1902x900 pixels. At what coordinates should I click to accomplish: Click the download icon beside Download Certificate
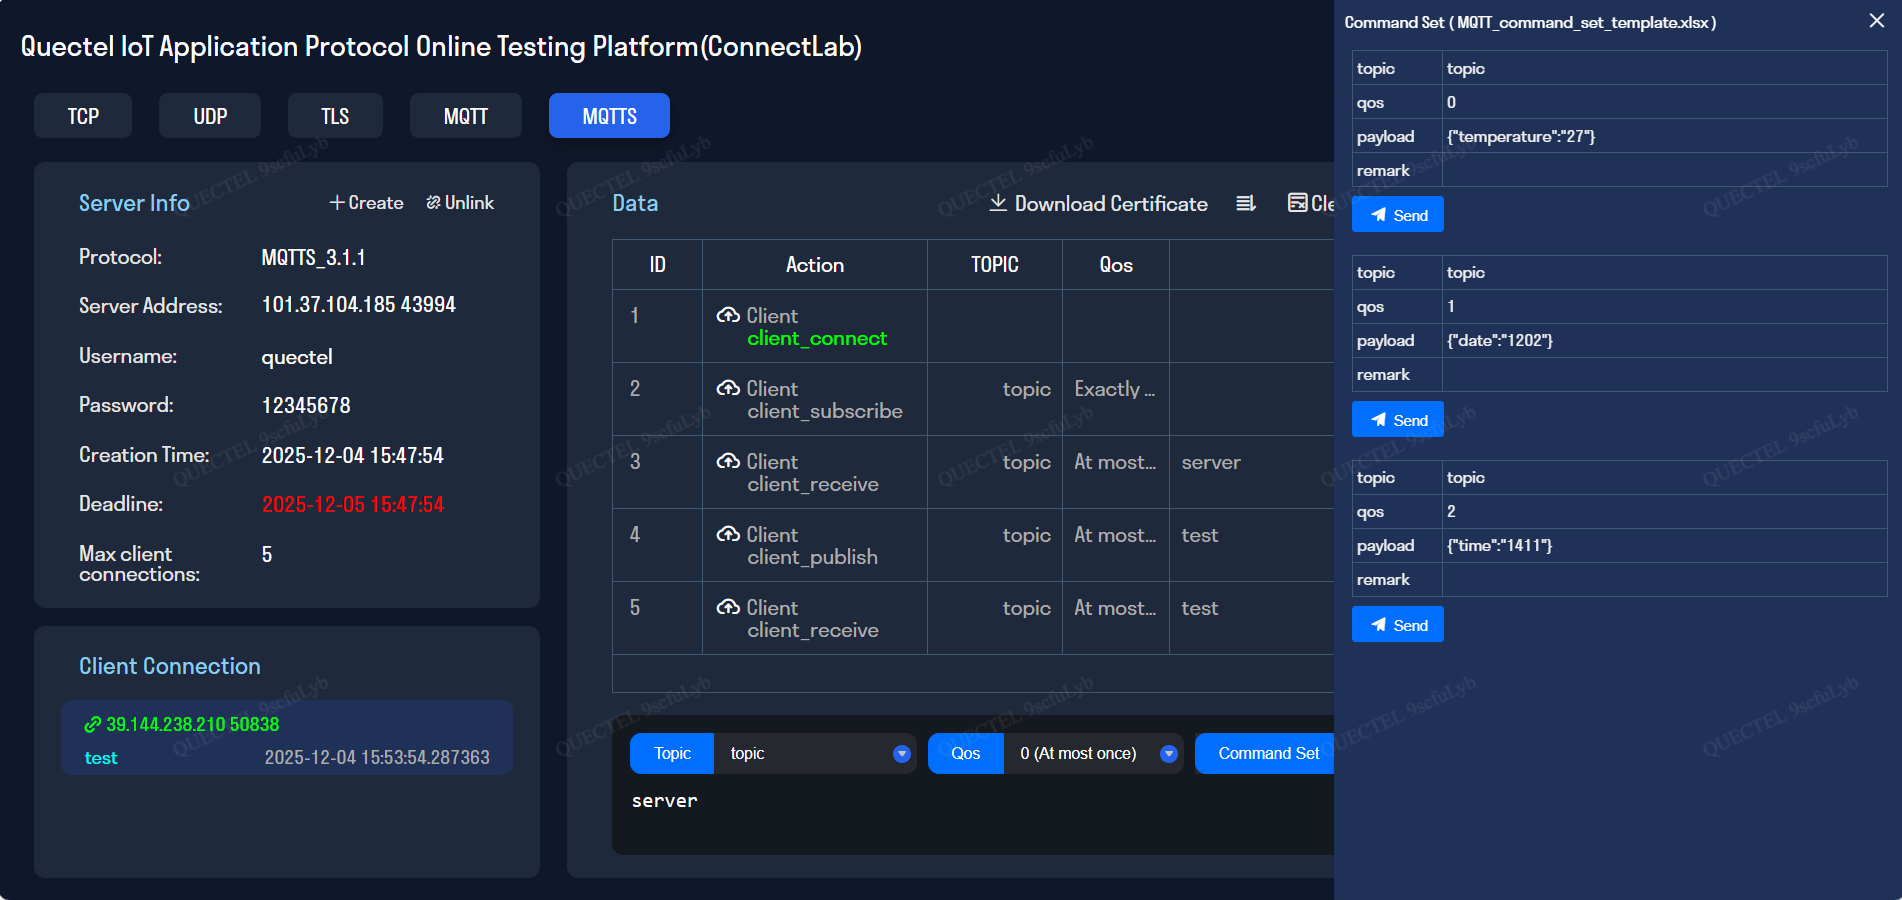(997, 203)
